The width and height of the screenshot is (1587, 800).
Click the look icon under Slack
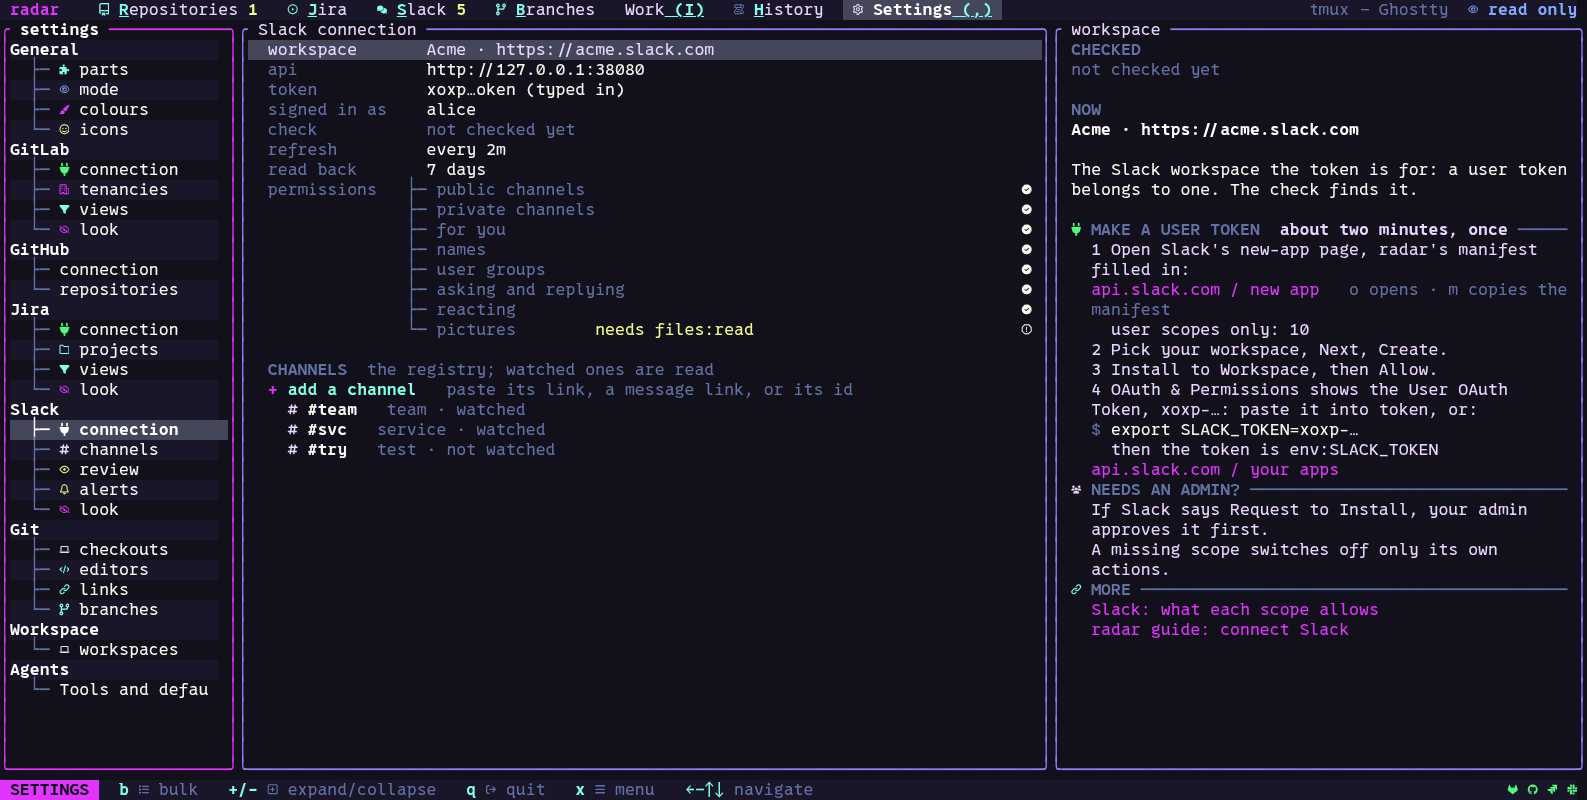point(64,510)
